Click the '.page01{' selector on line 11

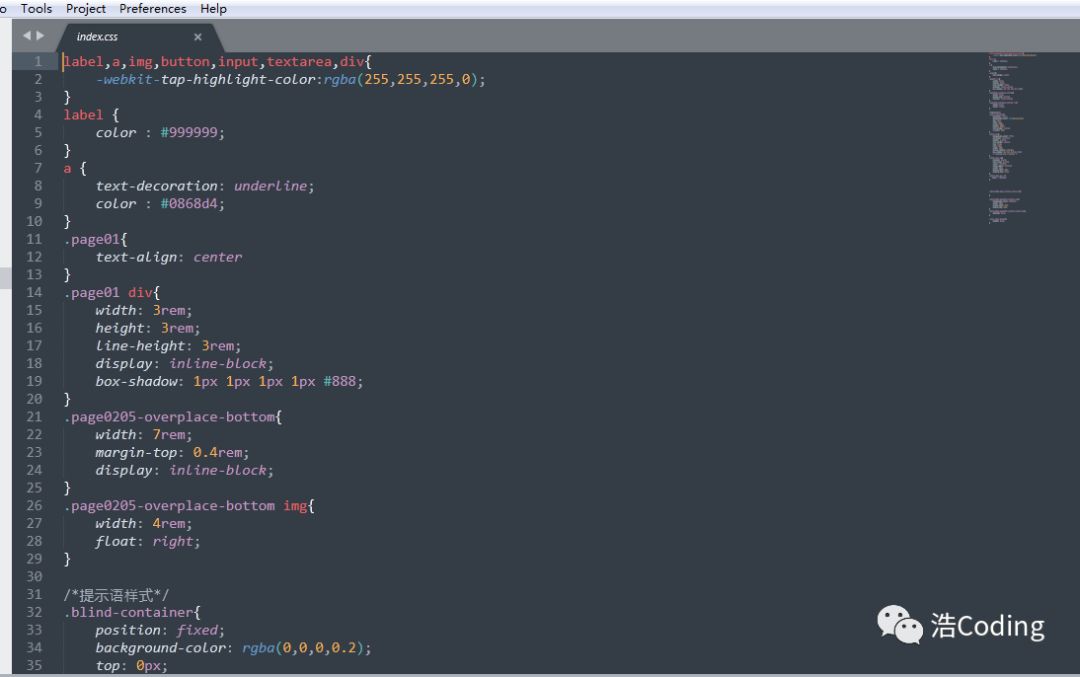click(96, 239)
